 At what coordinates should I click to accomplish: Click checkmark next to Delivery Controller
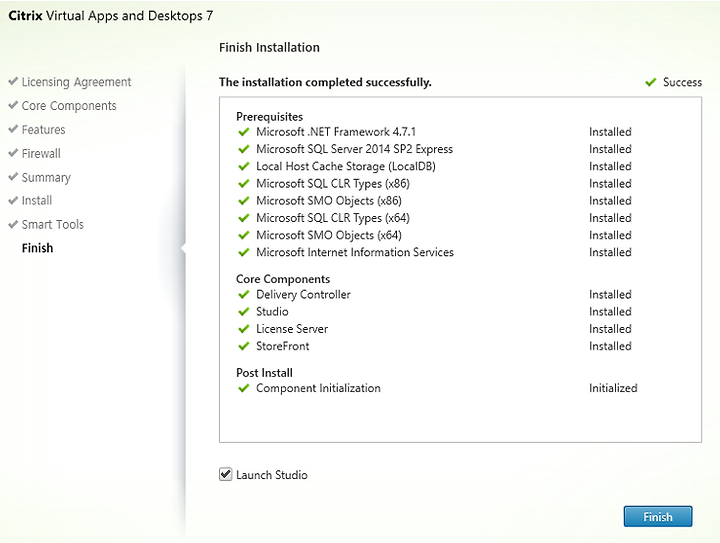click(x=243, y=295)
